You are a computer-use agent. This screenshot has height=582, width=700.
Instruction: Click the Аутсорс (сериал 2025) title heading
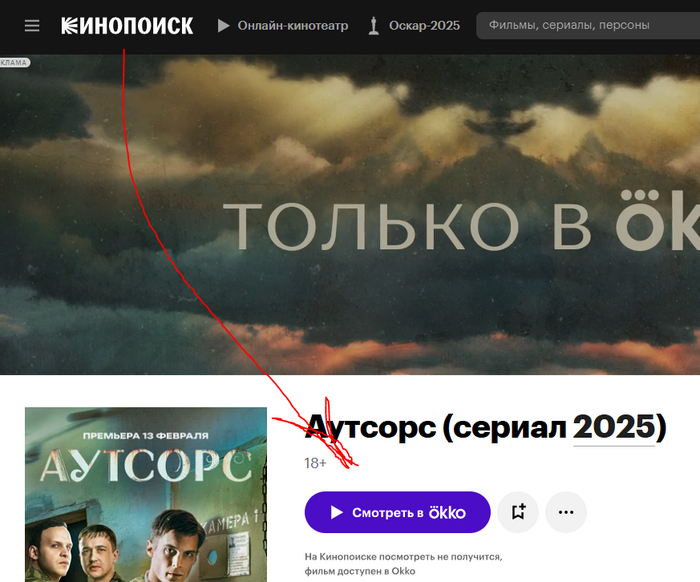pos(485,427)
